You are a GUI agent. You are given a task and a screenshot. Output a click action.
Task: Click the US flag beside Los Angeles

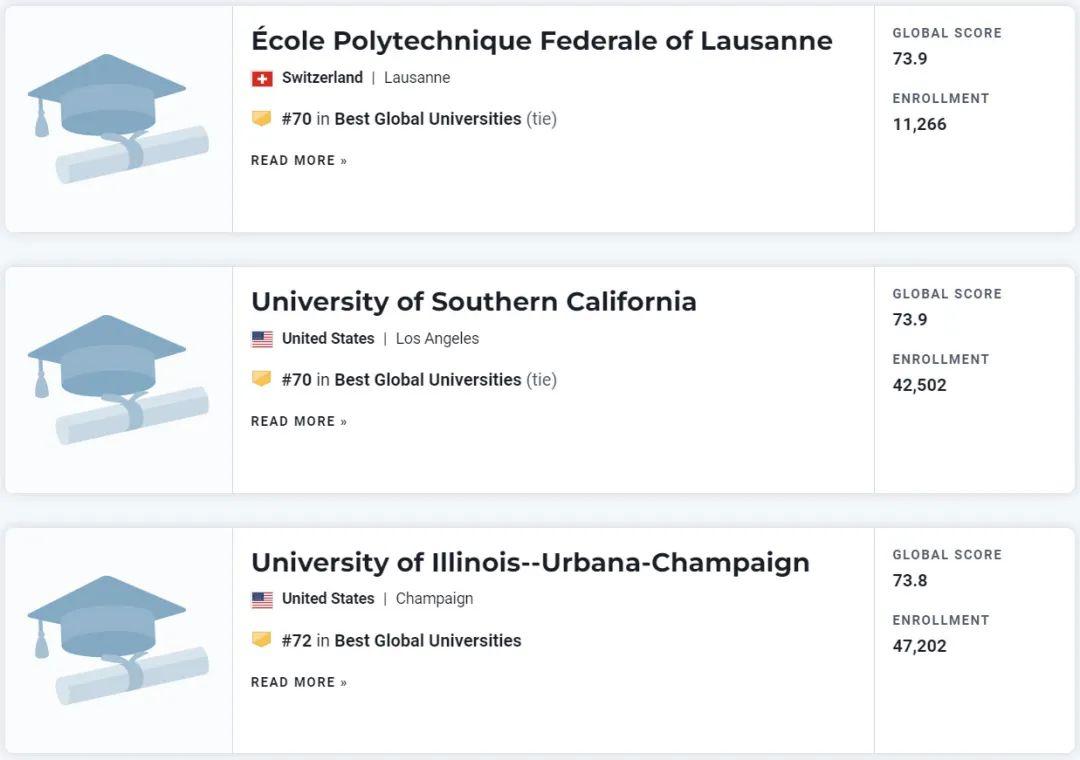tap(262, 339)
